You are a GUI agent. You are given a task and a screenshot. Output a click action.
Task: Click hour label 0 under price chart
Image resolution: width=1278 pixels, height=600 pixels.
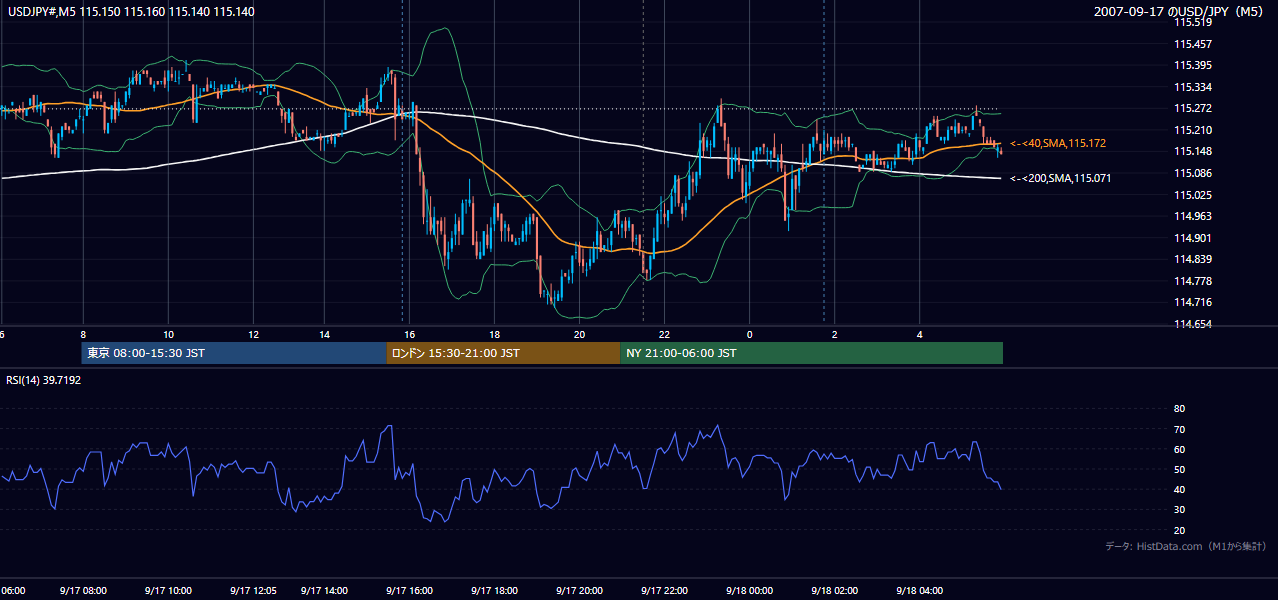pyautogui.click(x=749, y=334)
